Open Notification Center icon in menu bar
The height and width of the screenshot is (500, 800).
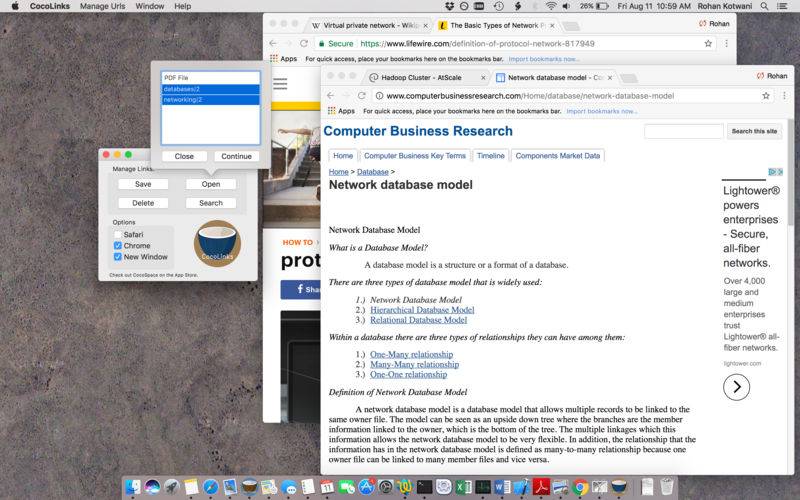782,6
